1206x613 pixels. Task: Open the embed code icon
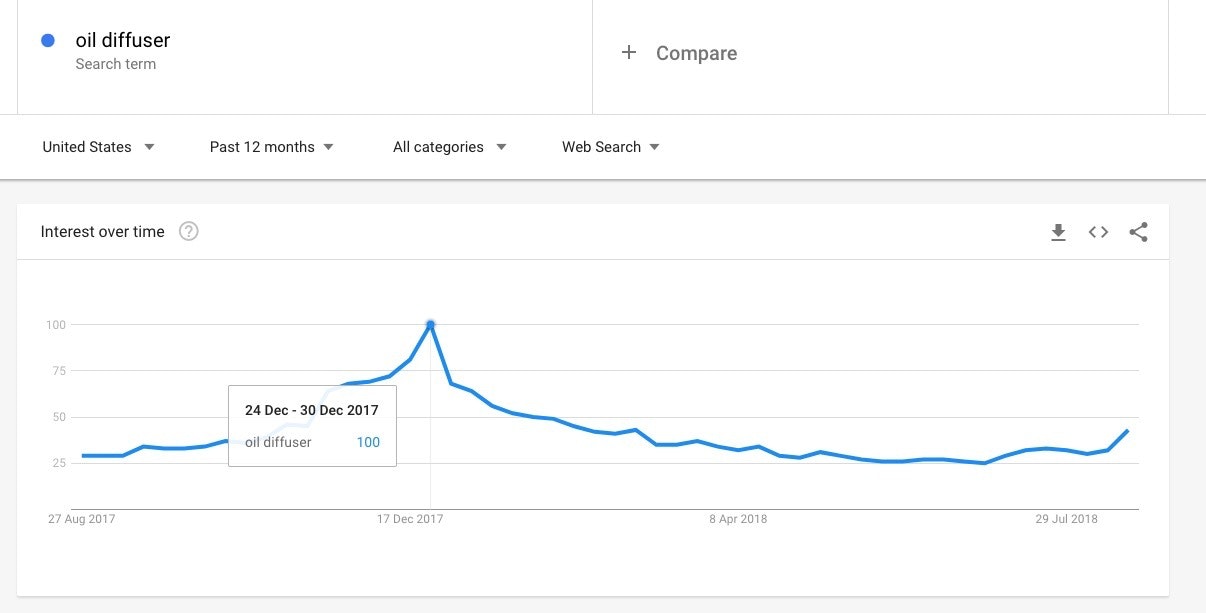coord(1098,232)
